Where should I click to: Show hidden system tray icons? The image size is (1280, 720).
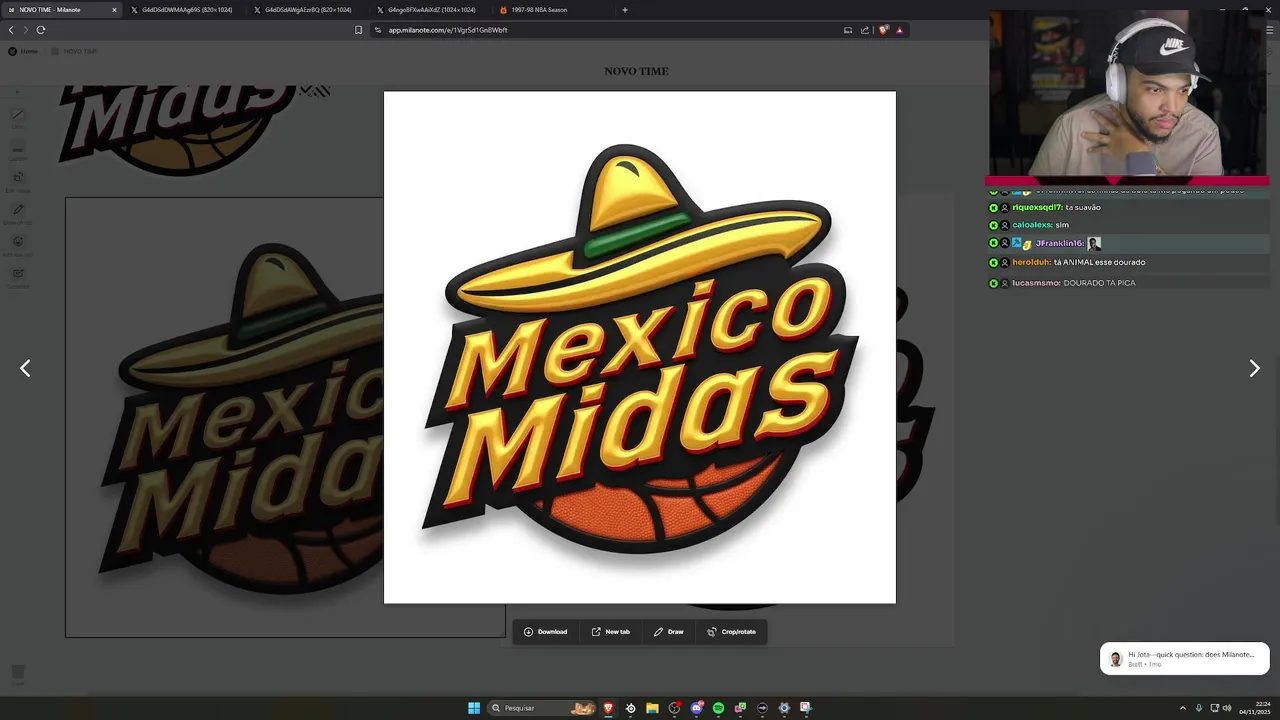pos(1183,708)
